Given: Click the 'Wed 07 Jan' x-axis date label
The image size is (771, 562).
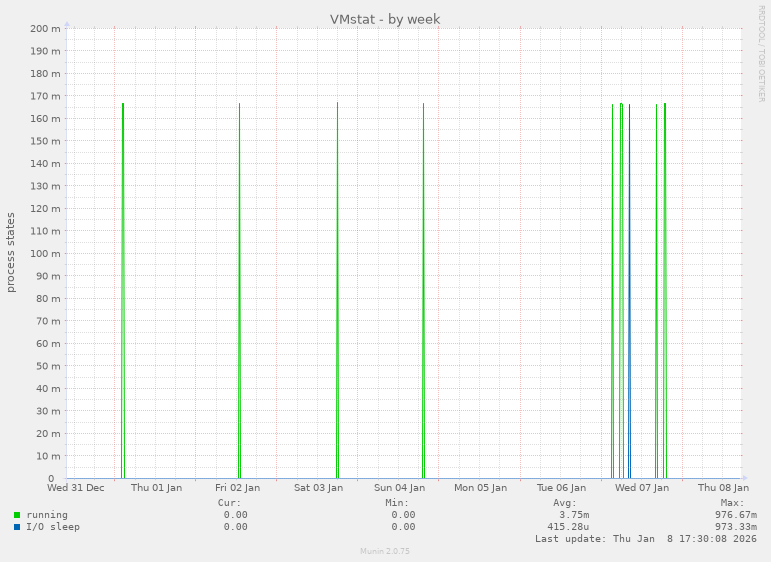Looking at the screenshot, I should 642,488.
